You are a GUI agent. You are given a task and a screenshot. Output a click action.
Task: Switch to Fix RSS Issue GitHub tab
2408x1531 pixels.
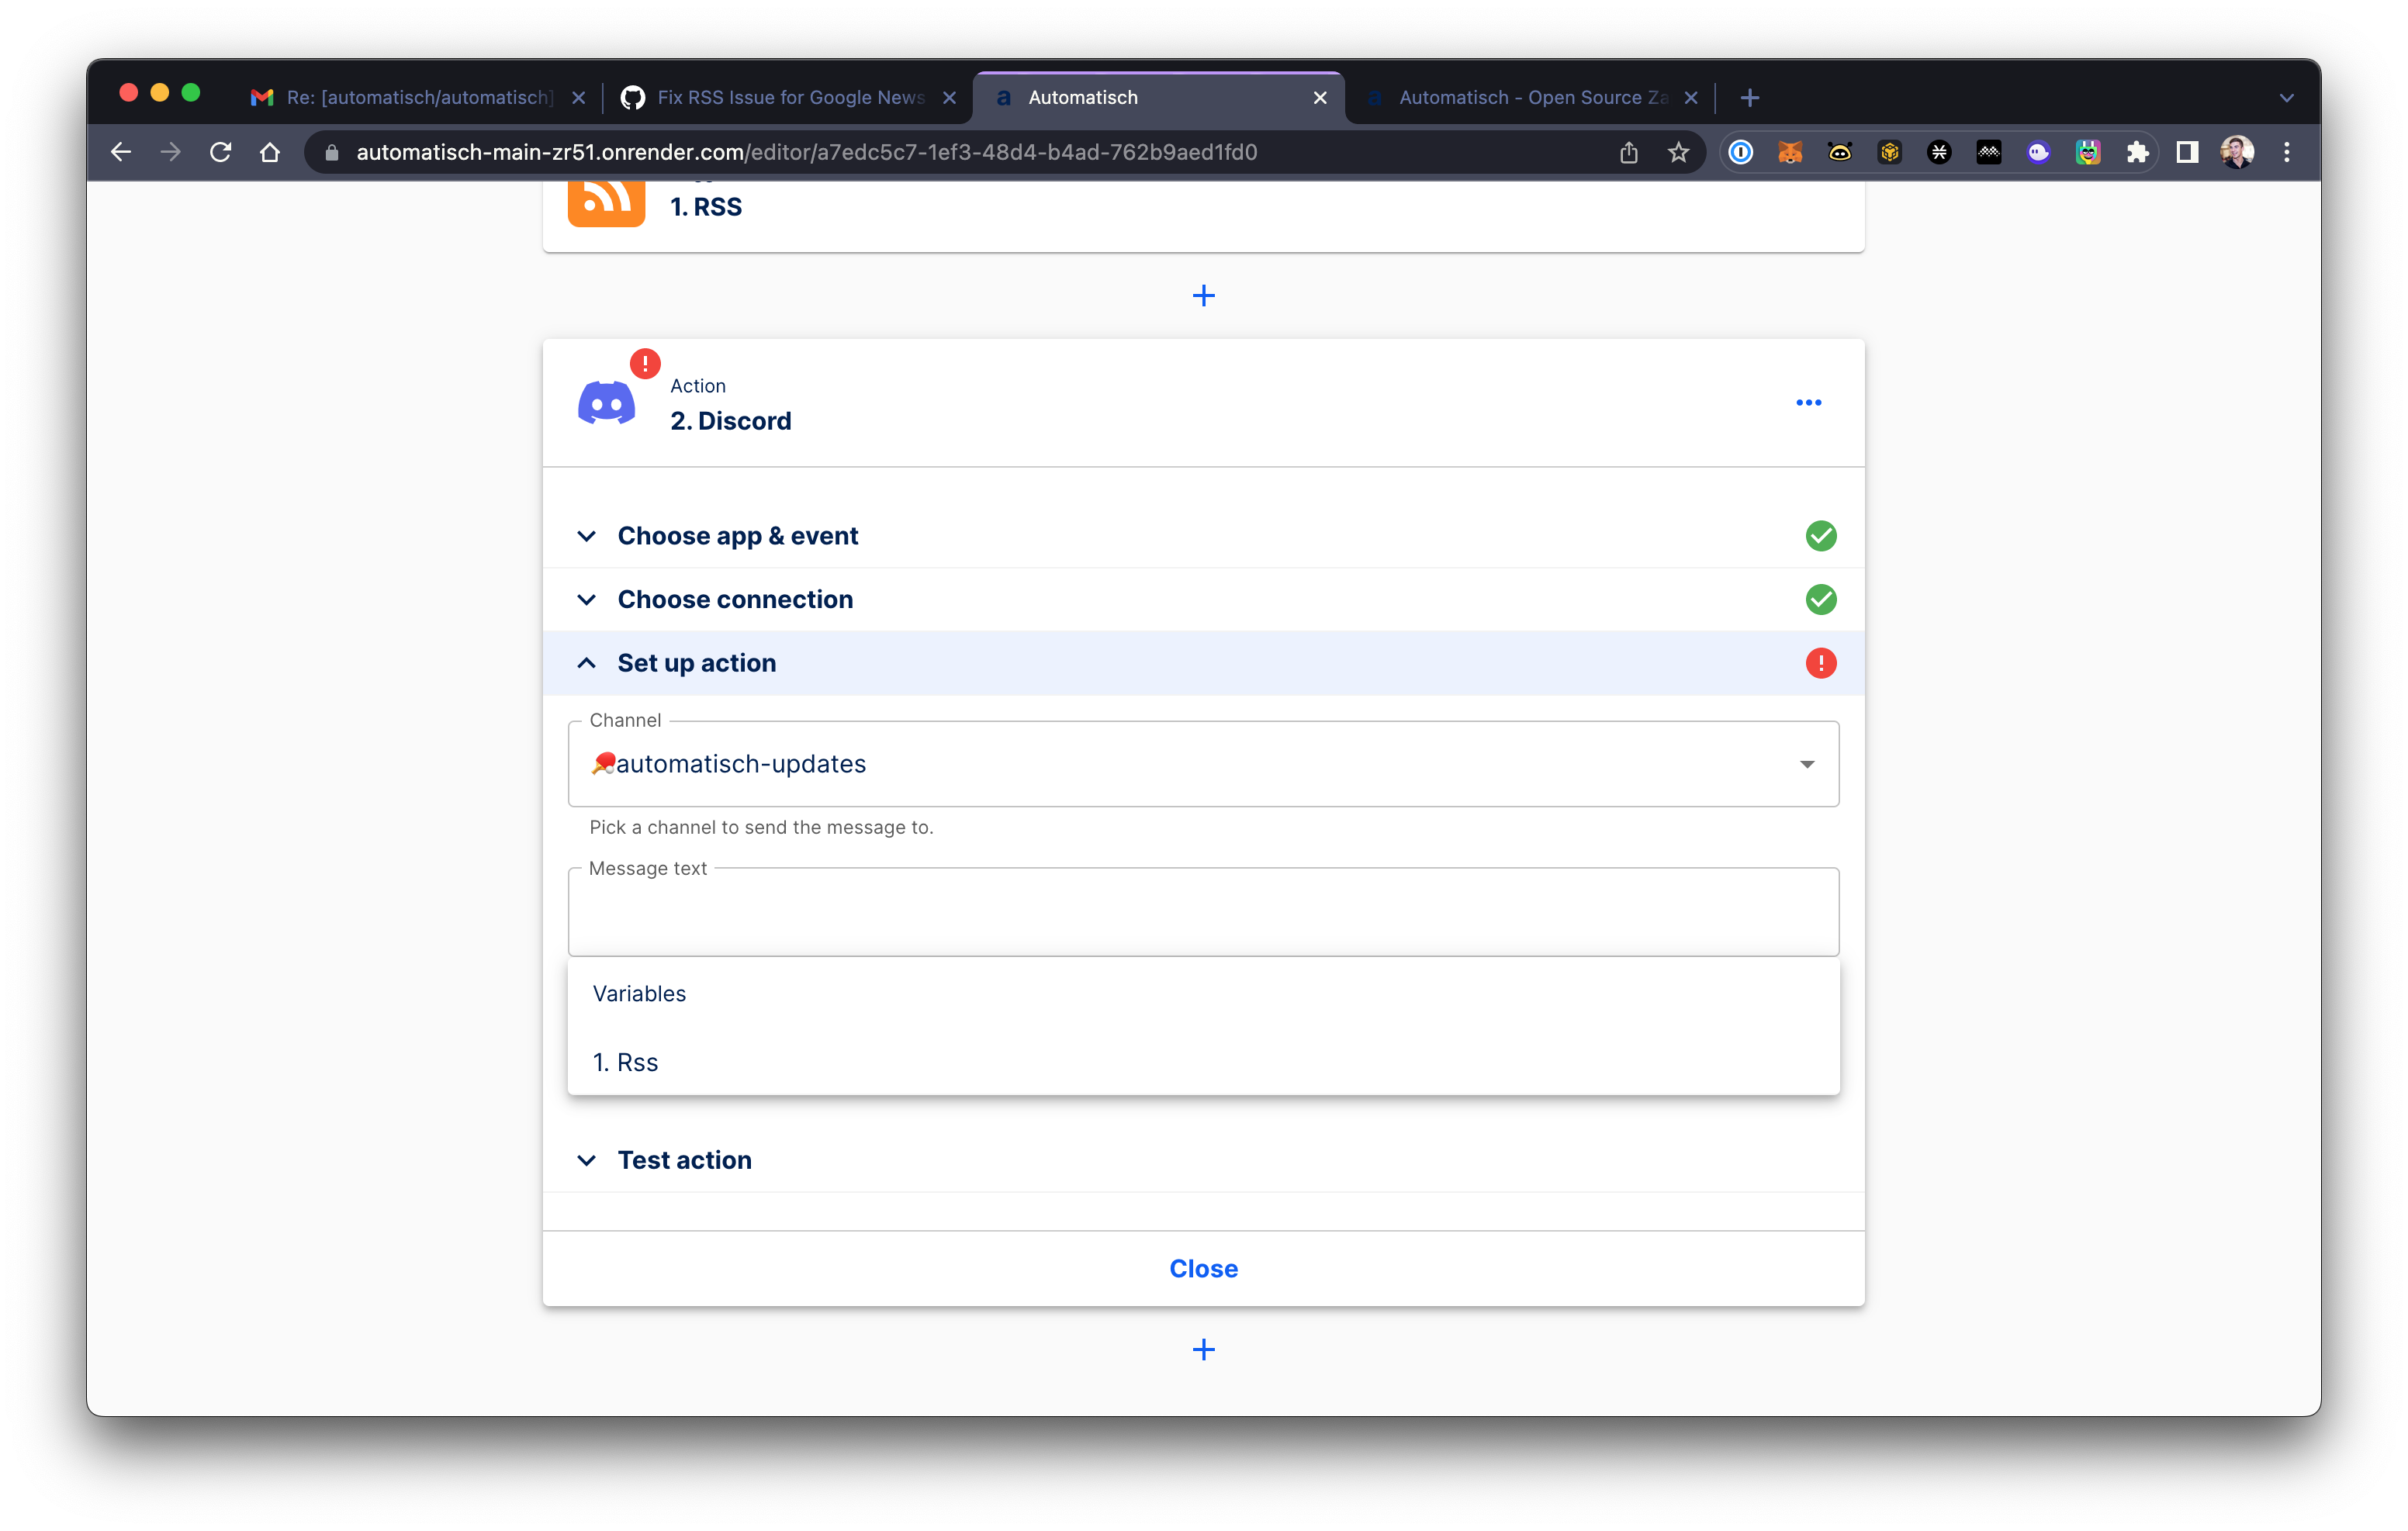[788, 98]
